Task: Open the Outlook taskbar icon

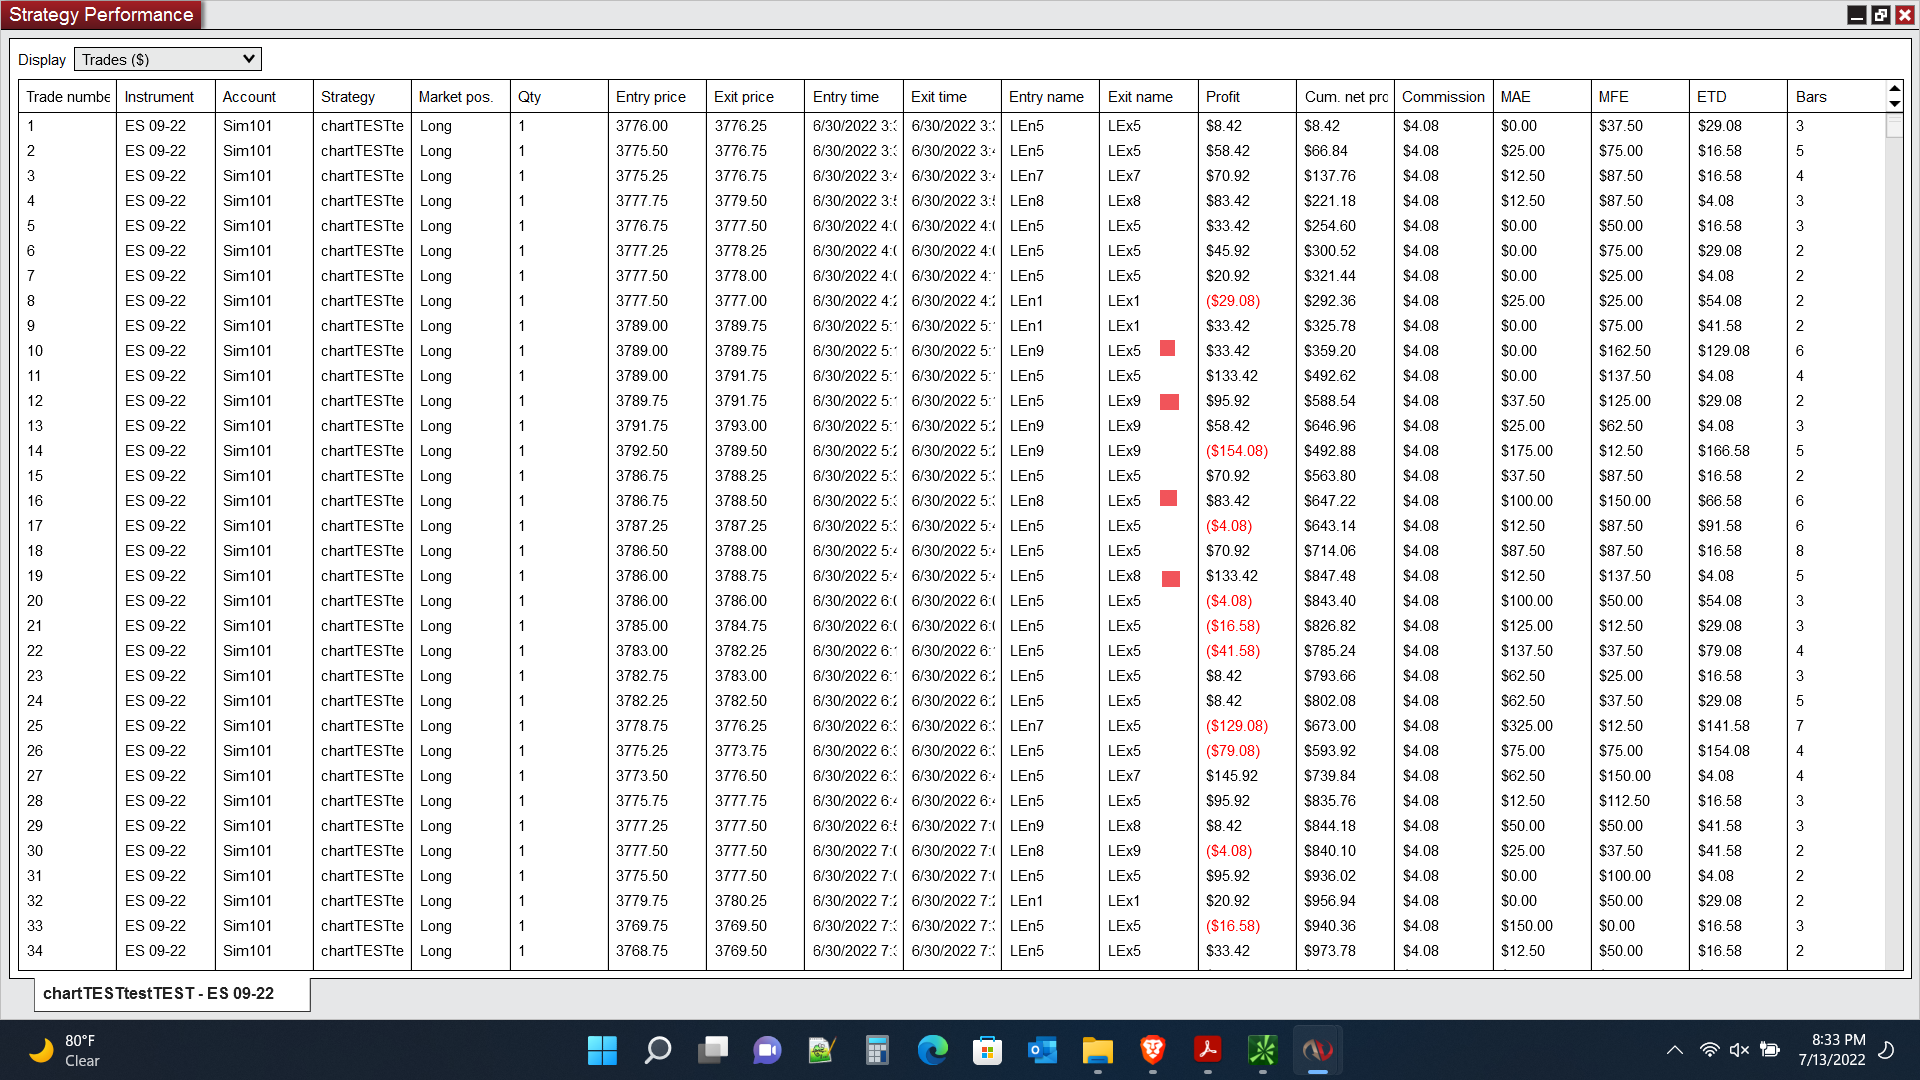Action: 1042,1050
